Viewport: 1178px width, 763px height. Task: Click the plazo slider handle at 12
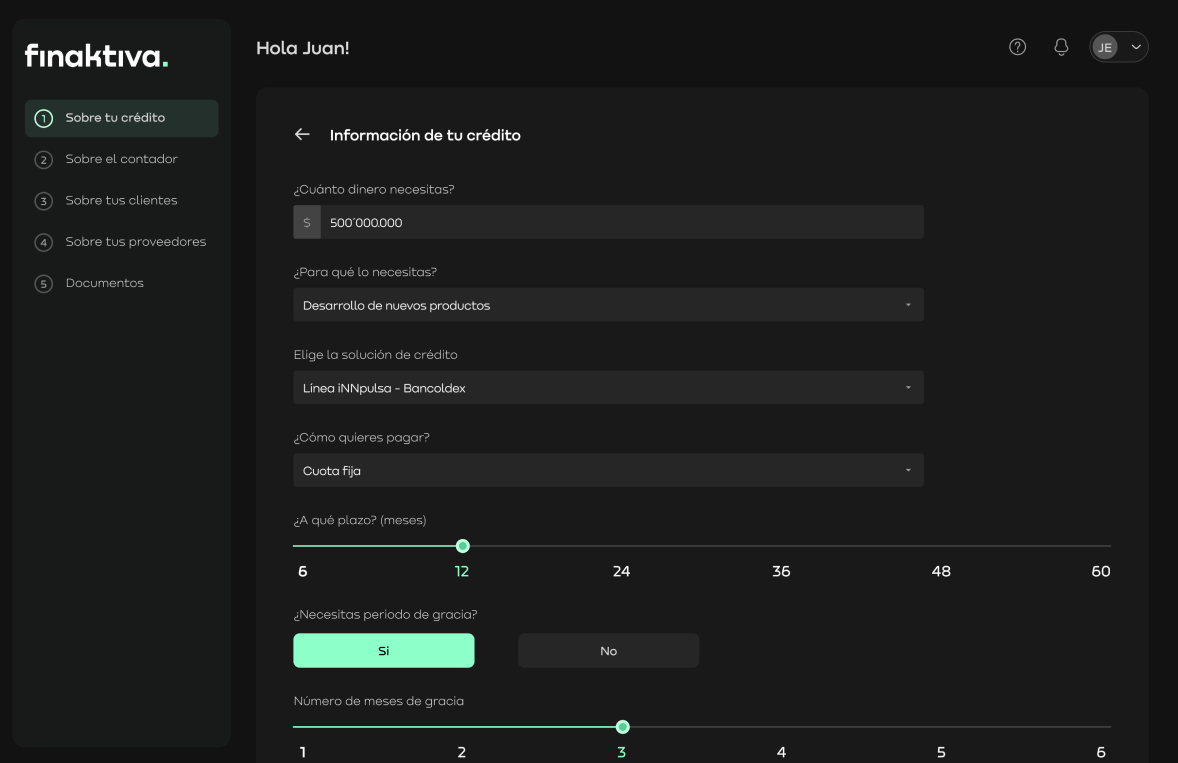coord(463,546)
